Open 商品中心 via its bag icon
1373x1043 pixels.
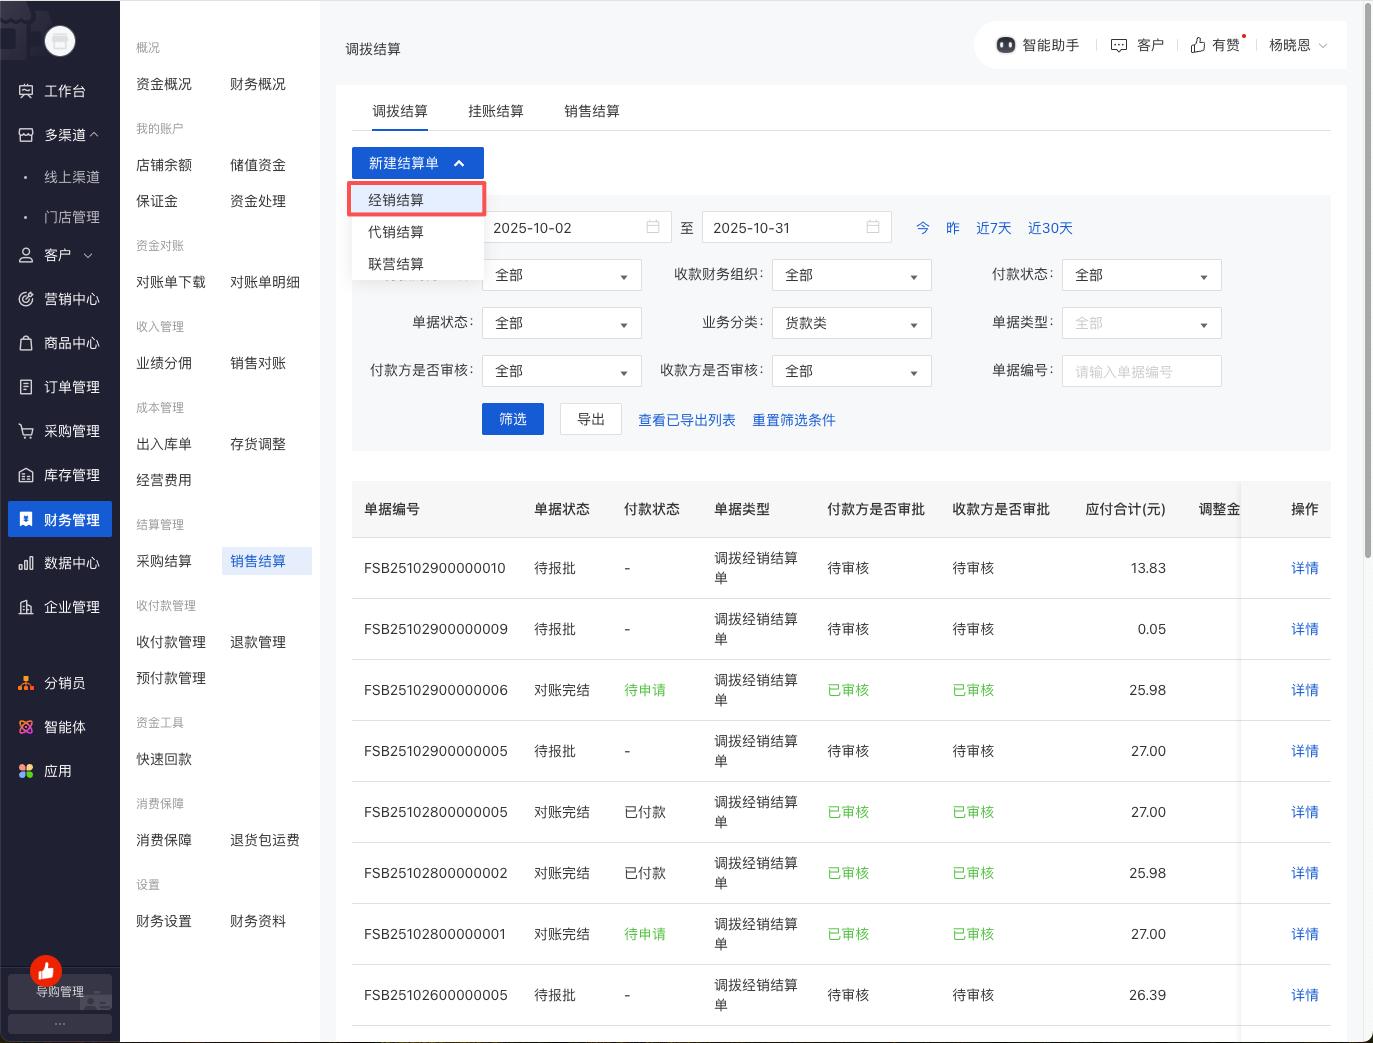point(26,343)
